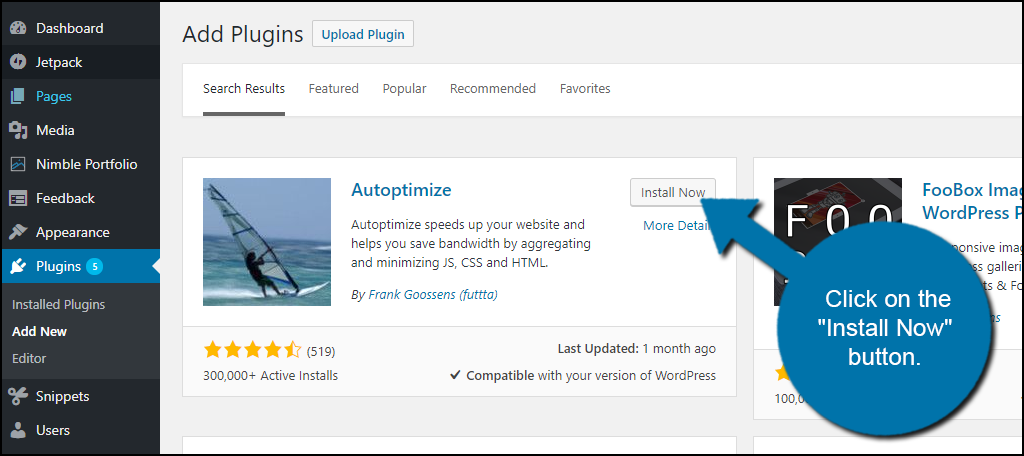Click the Feedback icon in sidebar
The height and width of the screenshot is (456, 1024).
click(18, 198)
